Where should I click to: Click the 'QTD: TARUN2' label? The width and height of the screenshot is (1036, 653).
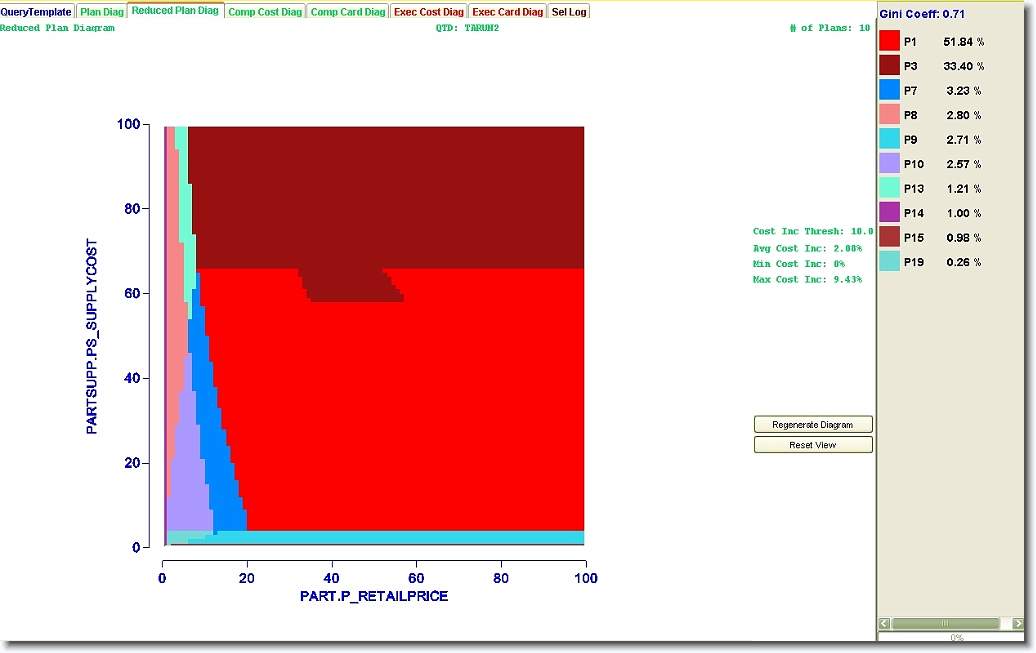coord(467,28)
